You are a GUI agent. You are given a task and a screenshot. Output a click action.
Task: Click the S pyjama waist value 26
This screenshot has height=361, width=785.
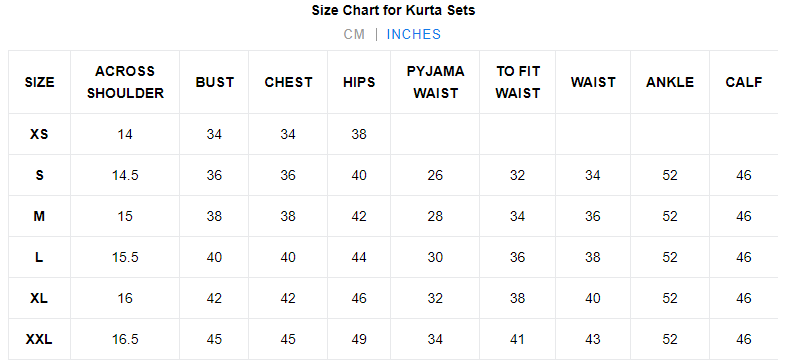pos(436,175)
